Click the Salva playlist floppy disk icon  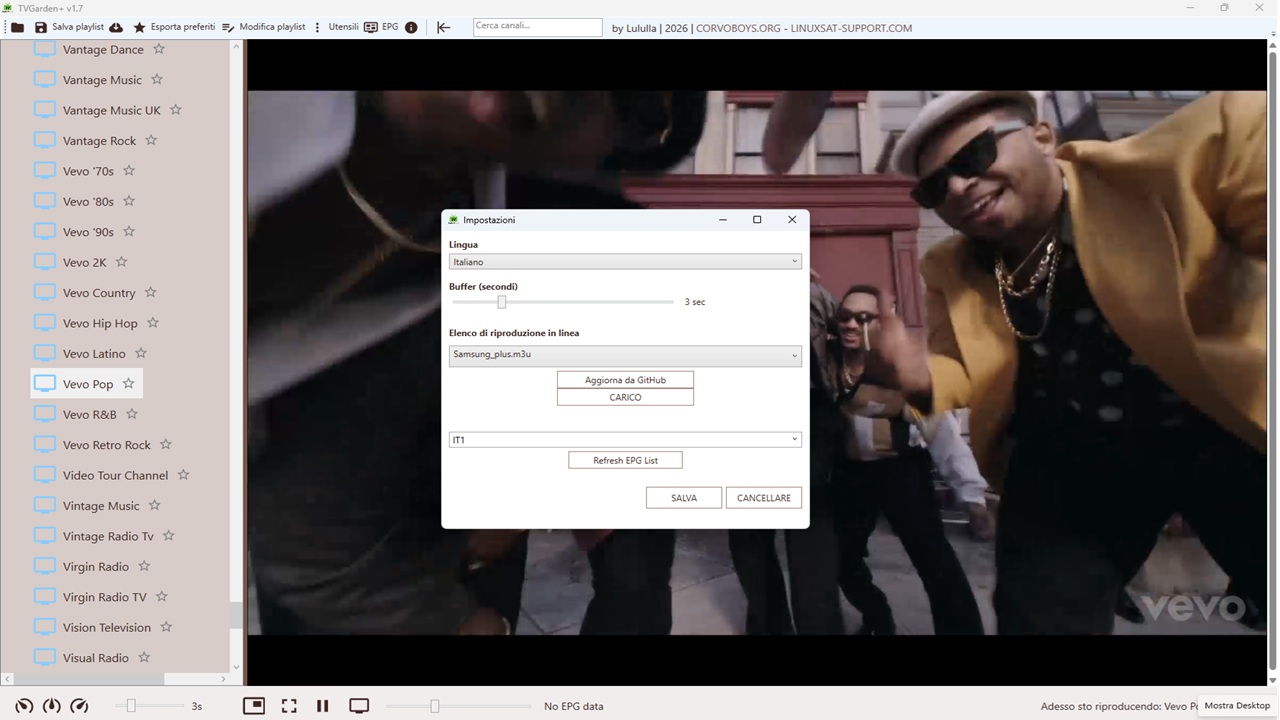[41, 28]
